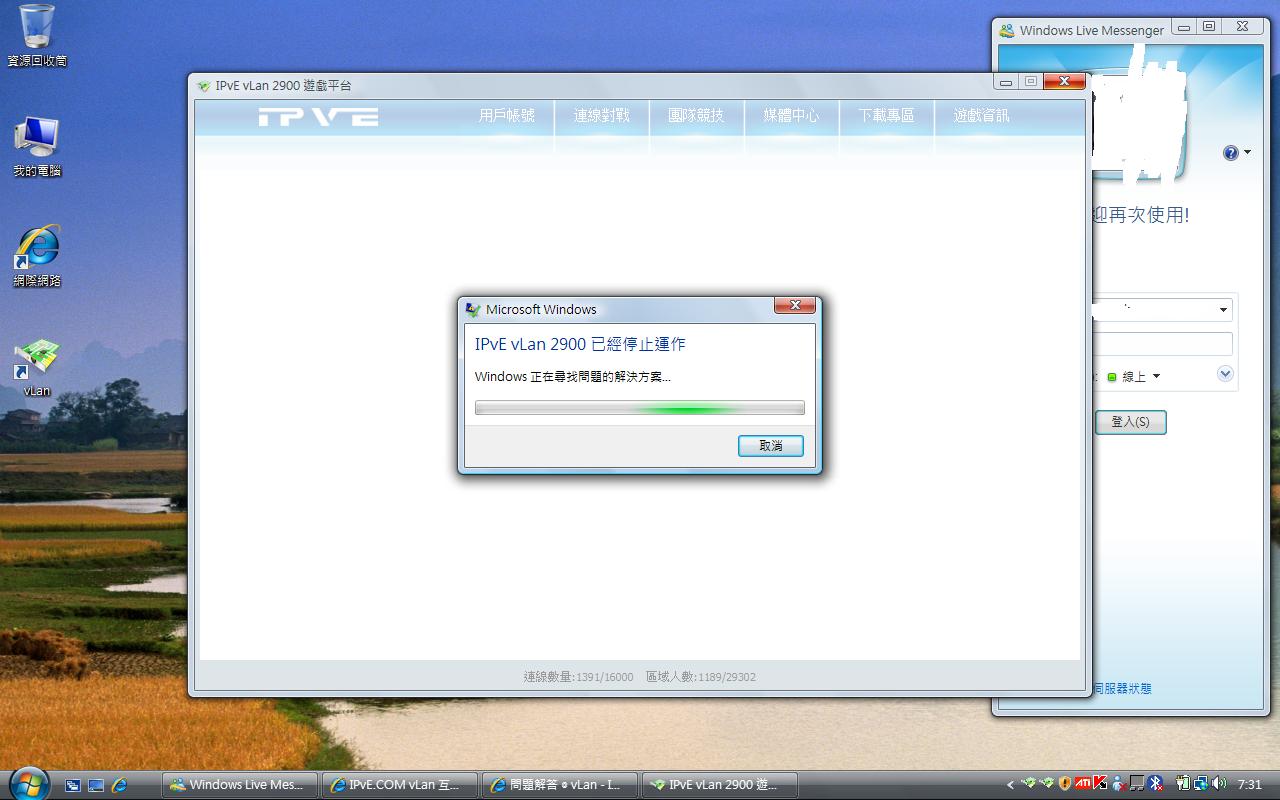Image resolution: width=1280 pixels, height=800 pixels.
Task: Open the 連線對戰 tab in IPvE
Action: [602, 116]
